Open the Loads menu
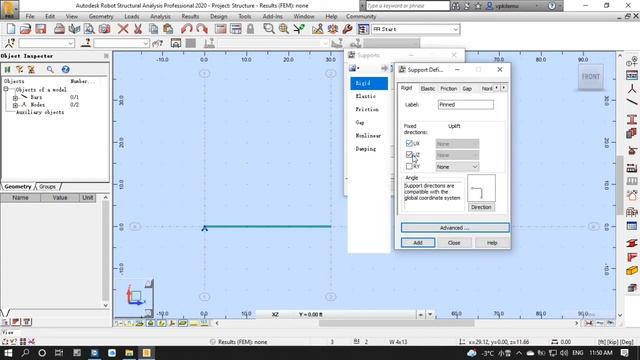Image resolution: width=640 pixels, height=360 pixels. point(131,16)
